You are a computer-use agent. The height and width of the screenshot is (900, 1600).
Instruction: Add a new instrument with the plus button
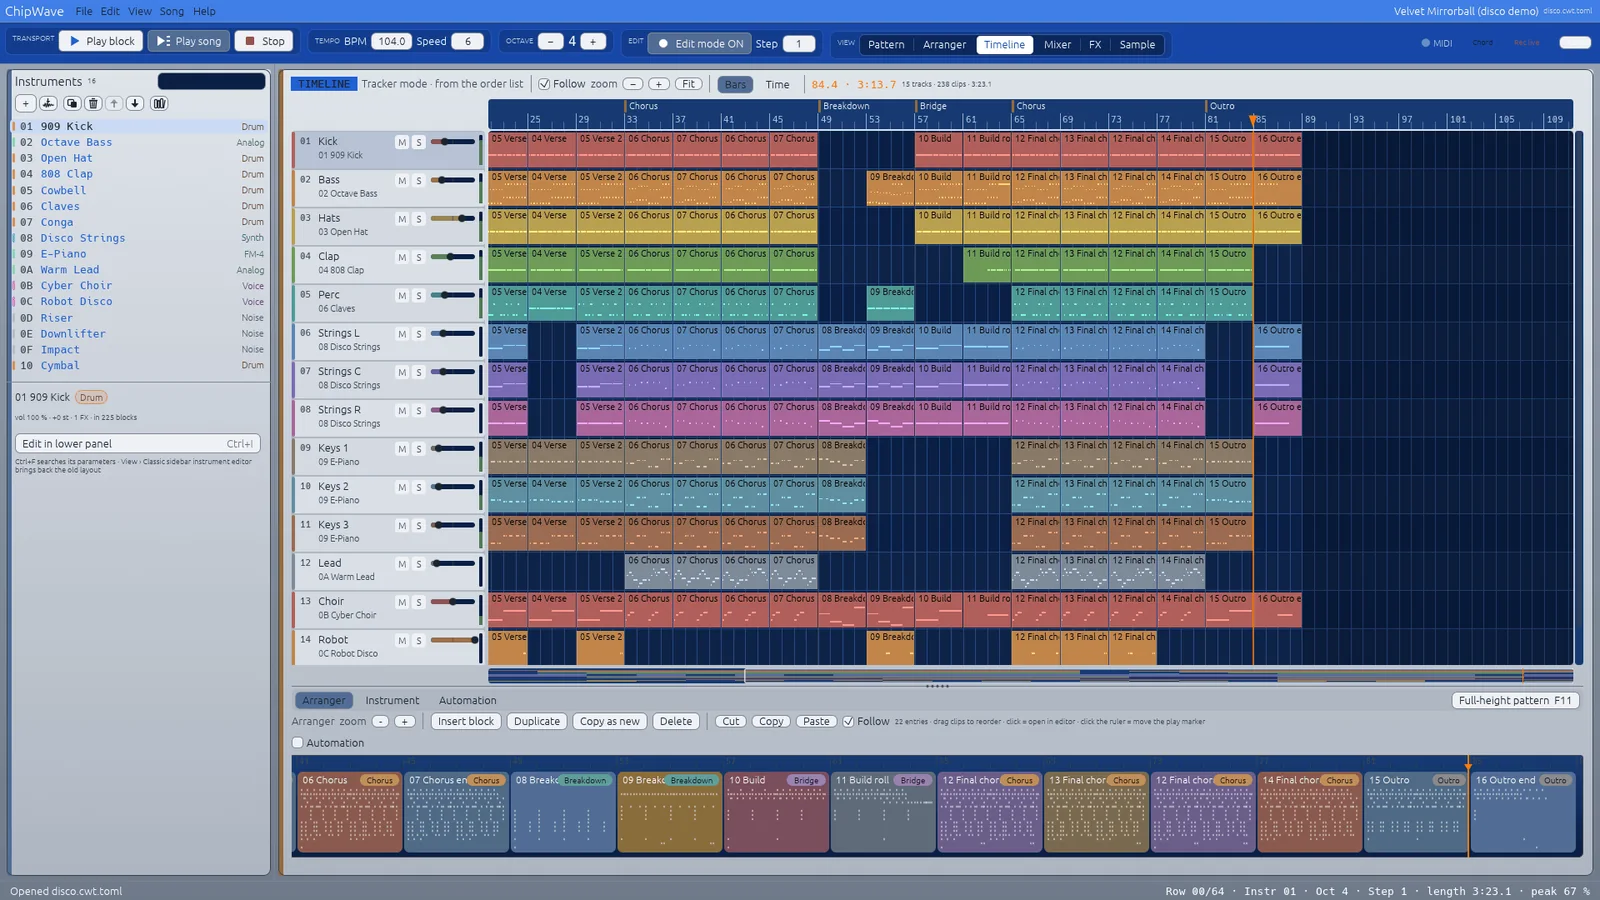pyautogui.click(x=26, y=103)
